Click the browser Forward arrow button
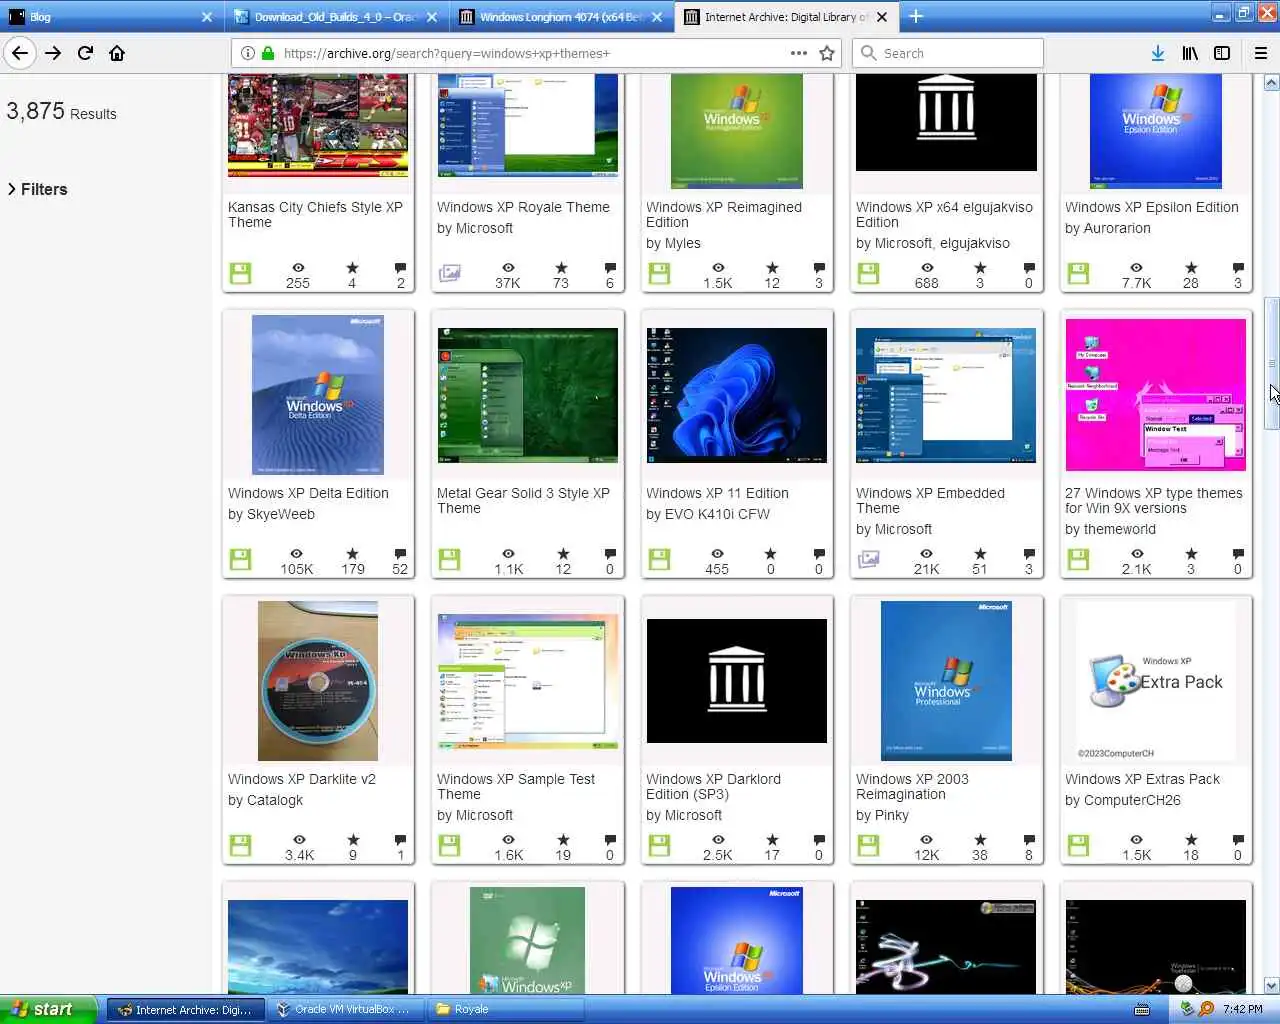1280x1024 pixels. click(x=53, y=53)
